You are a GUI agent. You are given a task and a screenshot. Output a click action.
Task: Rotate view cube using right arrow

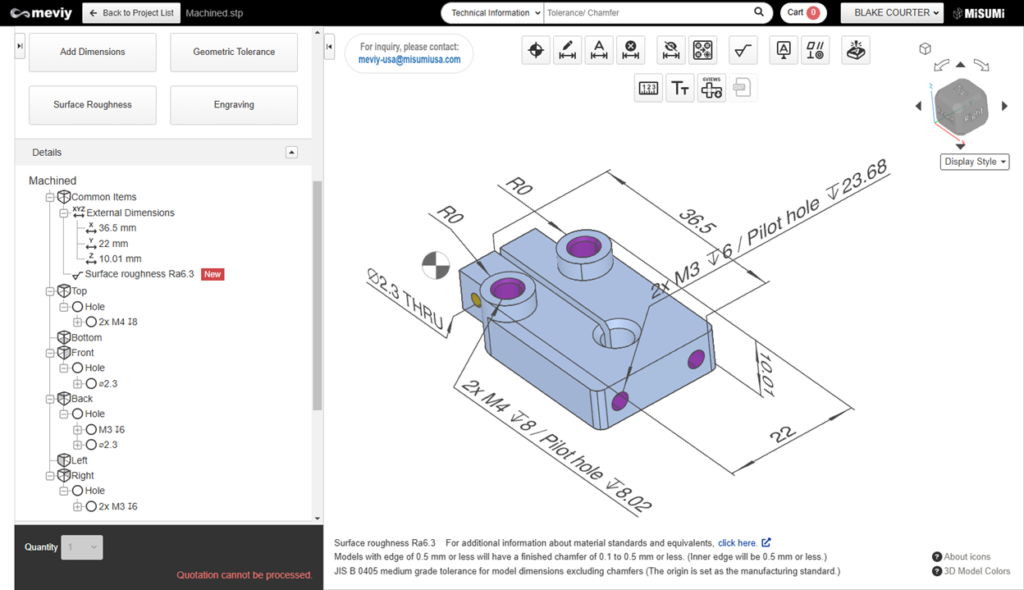1006,106
